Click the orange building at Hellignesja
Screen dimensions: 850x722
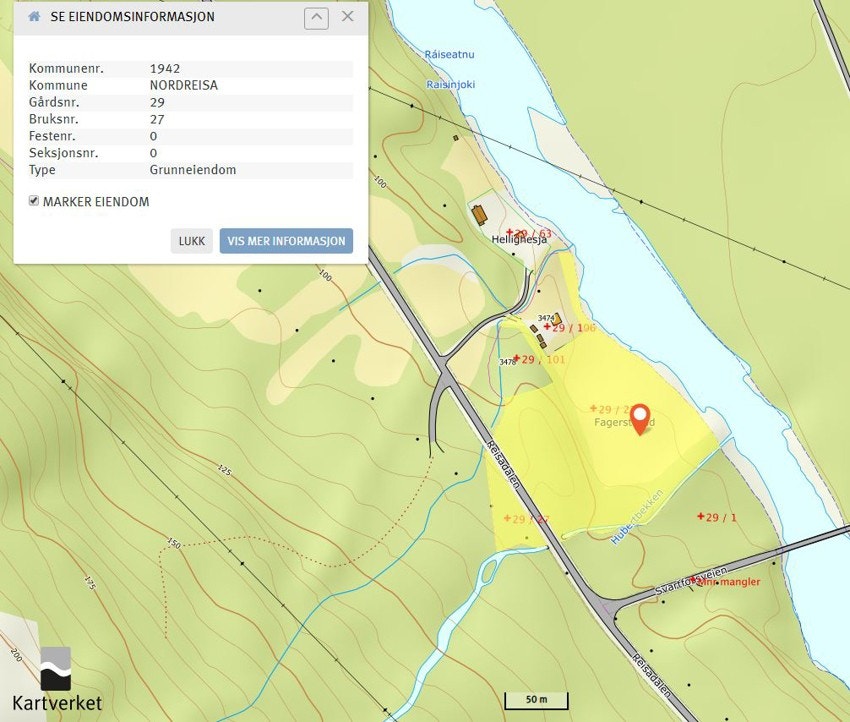point(480,215)
